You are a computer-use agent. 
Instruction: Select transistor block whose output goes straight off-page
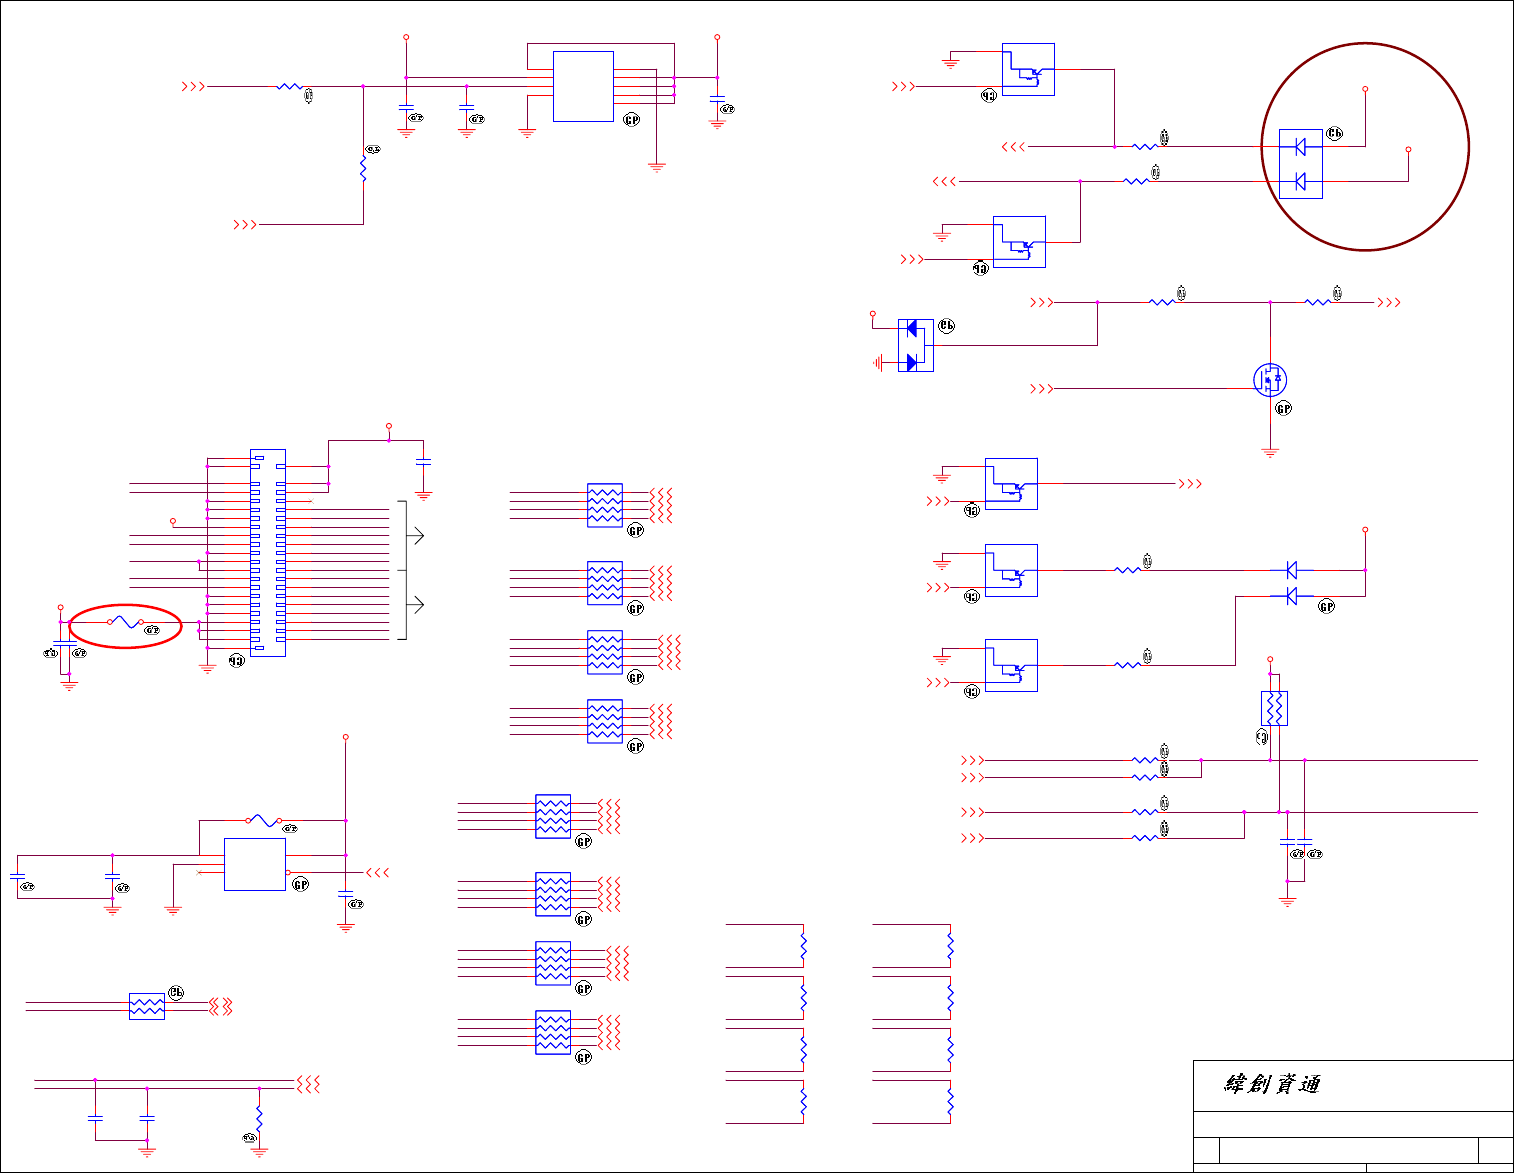1011,484
